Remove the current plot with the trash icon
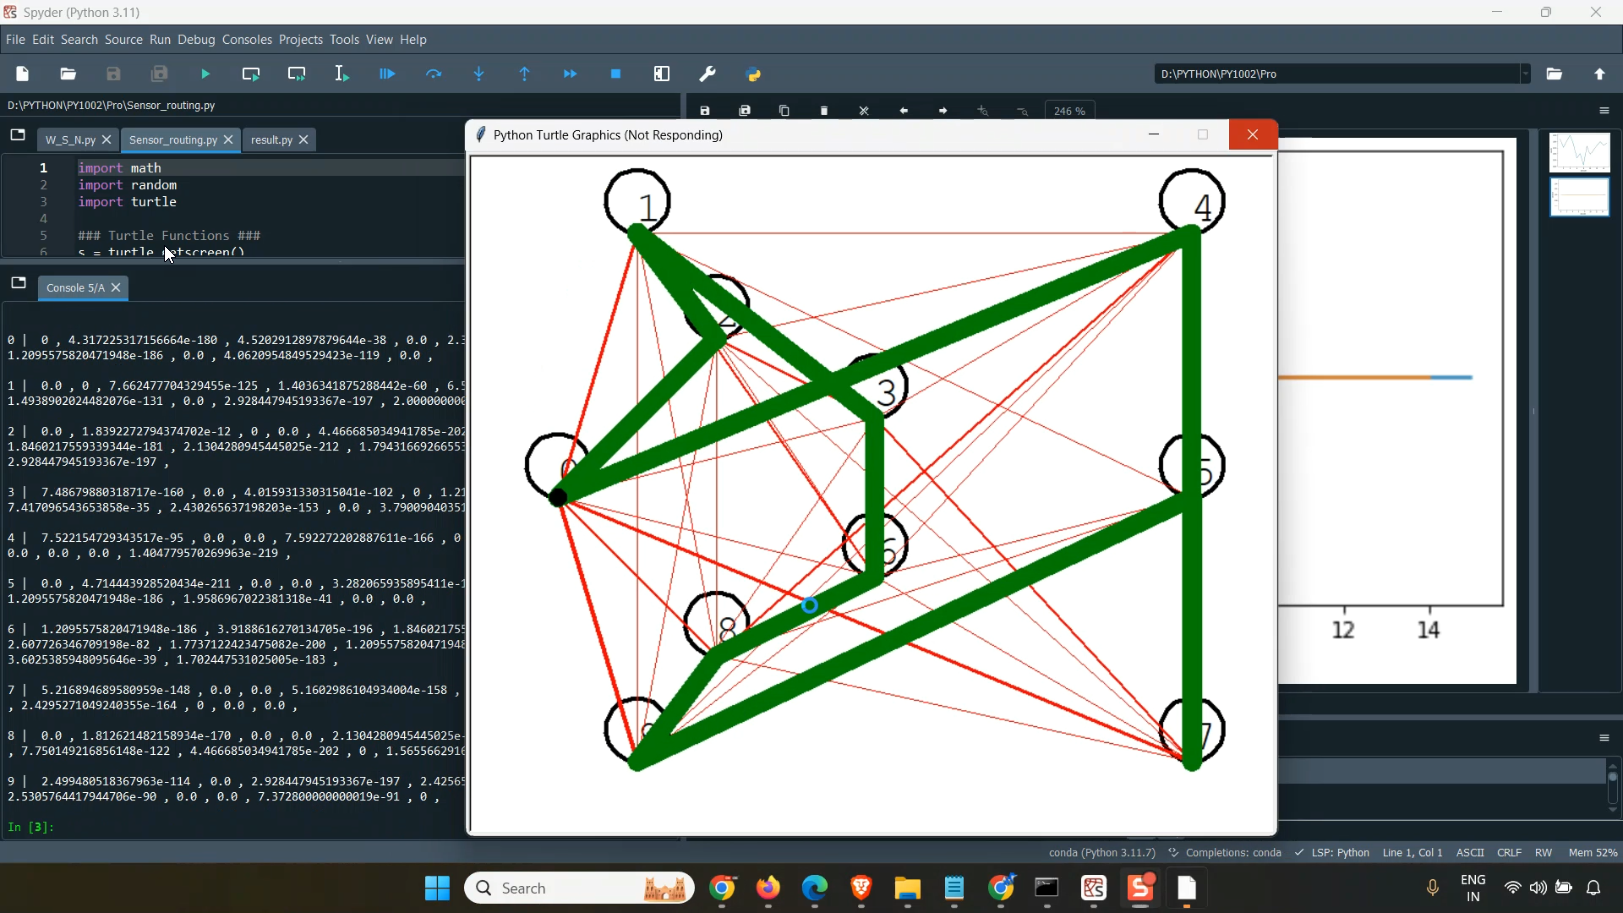1623x913 pixels. coord(824,110)
